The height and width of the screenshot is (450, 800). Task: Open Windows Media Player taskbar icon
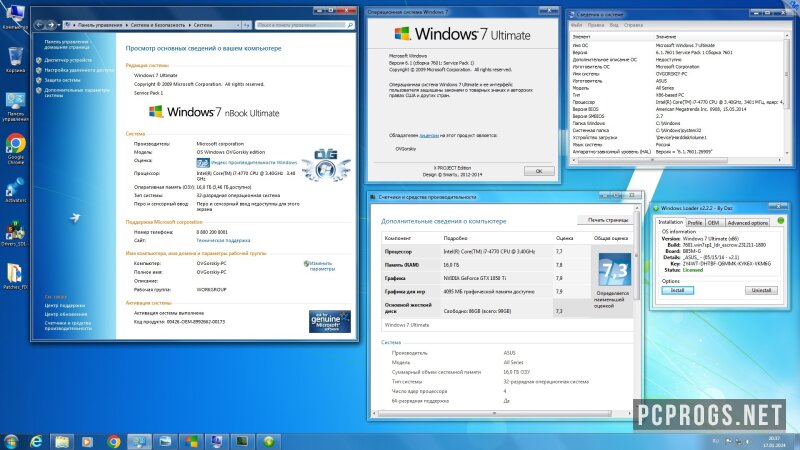[x=87, y=441]
